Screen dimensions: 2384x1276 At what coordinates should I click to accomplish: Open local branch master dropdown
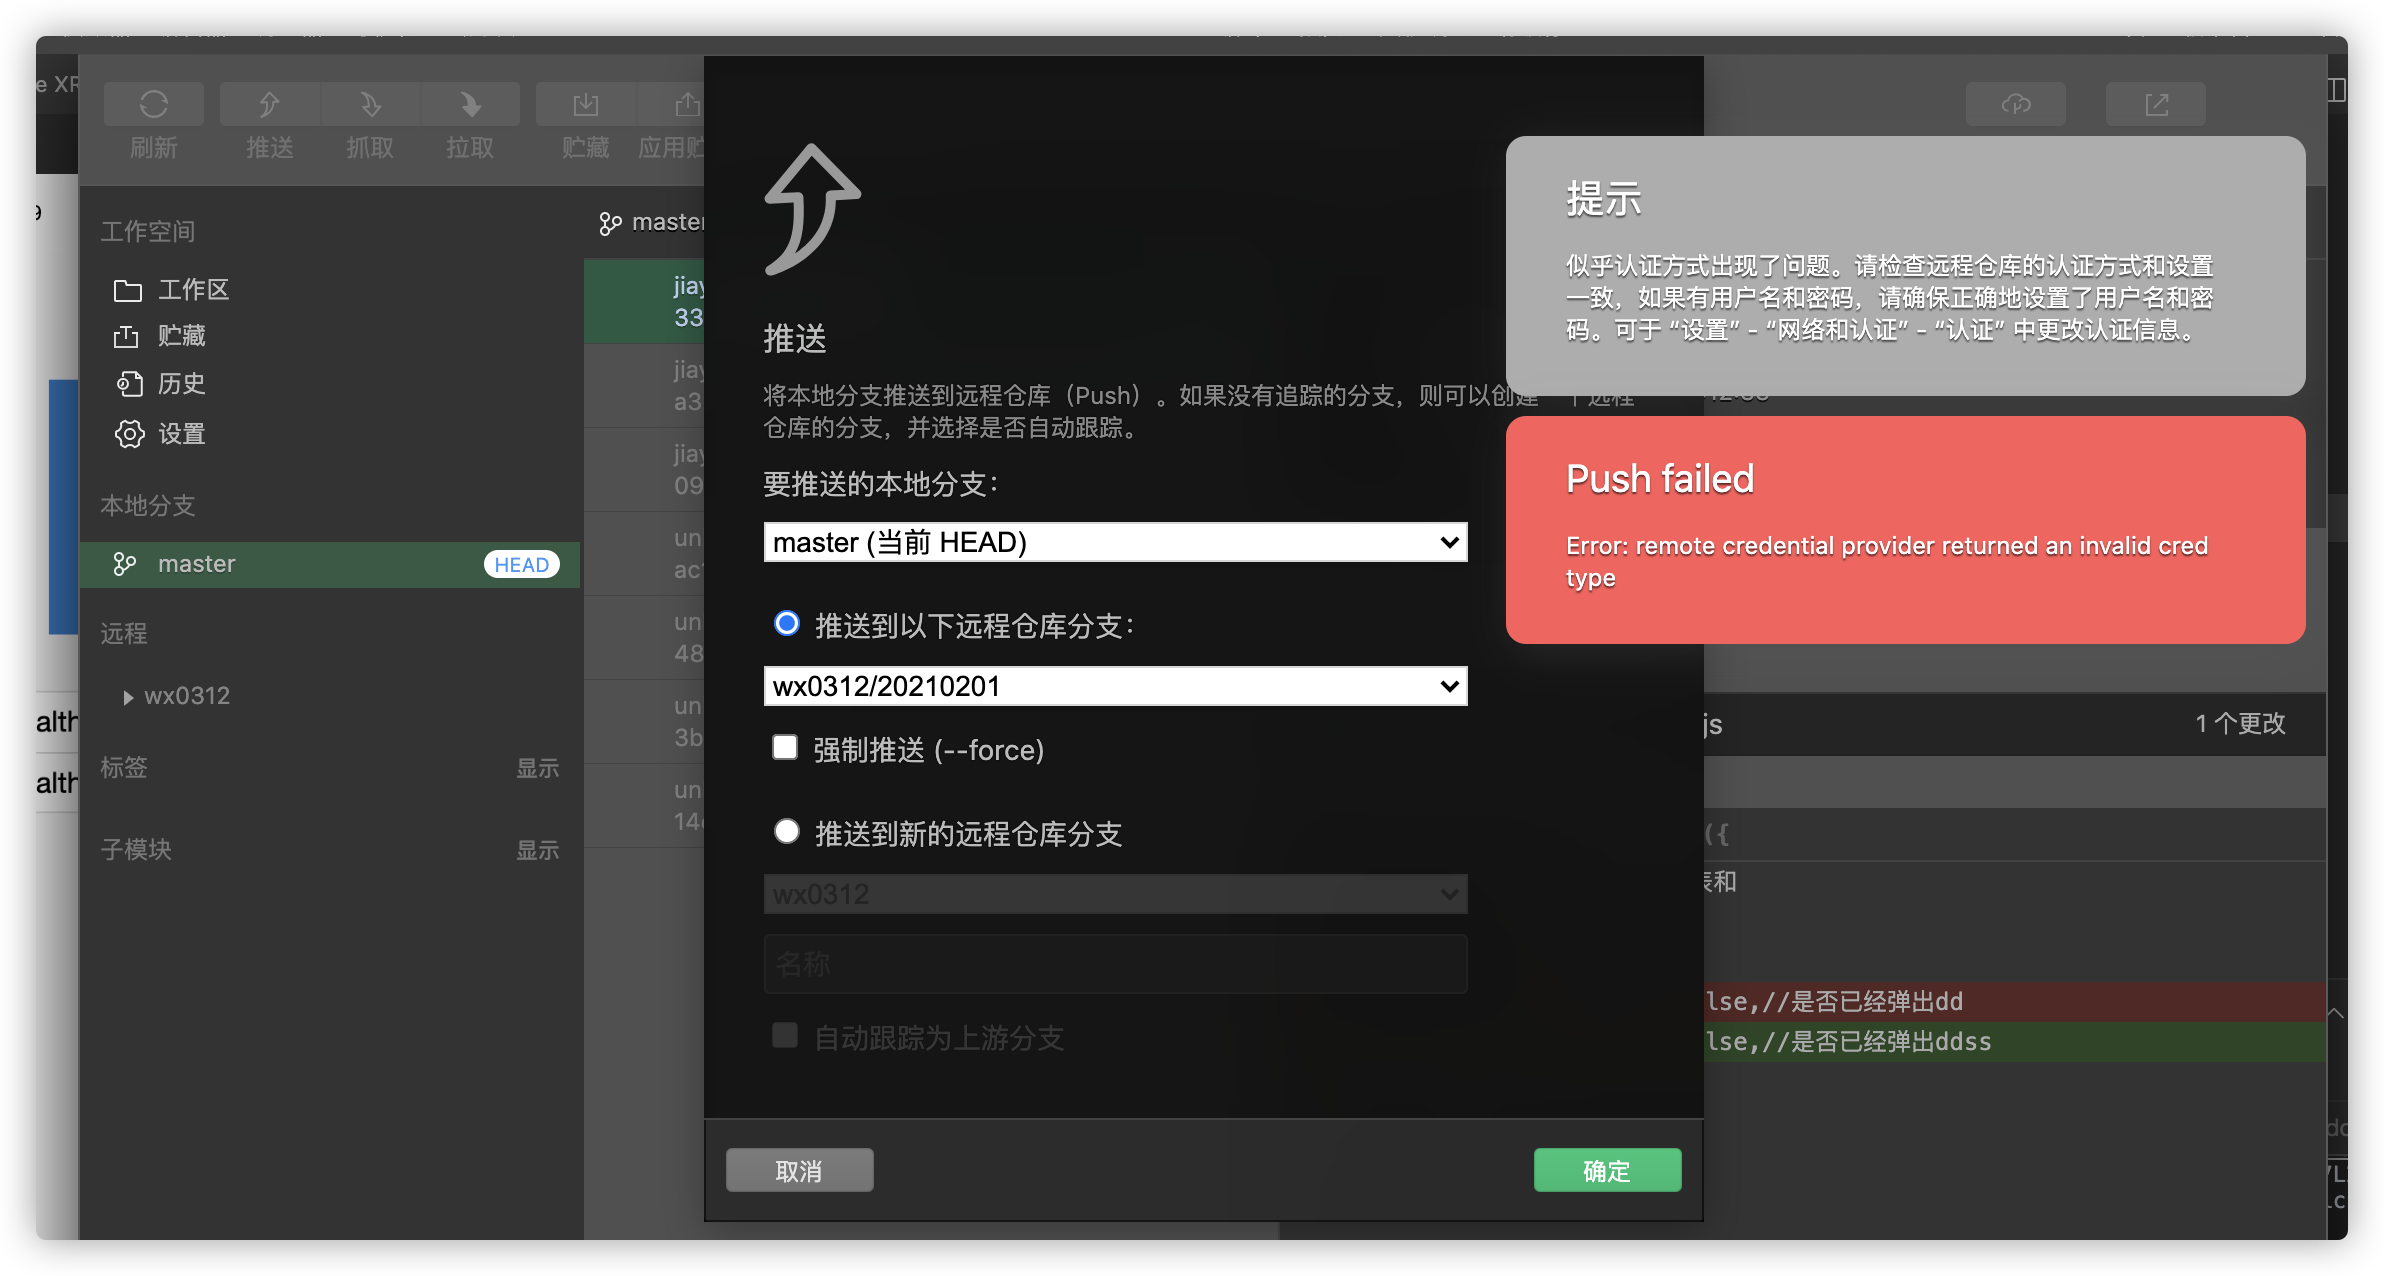click(x=1115, y=542)
